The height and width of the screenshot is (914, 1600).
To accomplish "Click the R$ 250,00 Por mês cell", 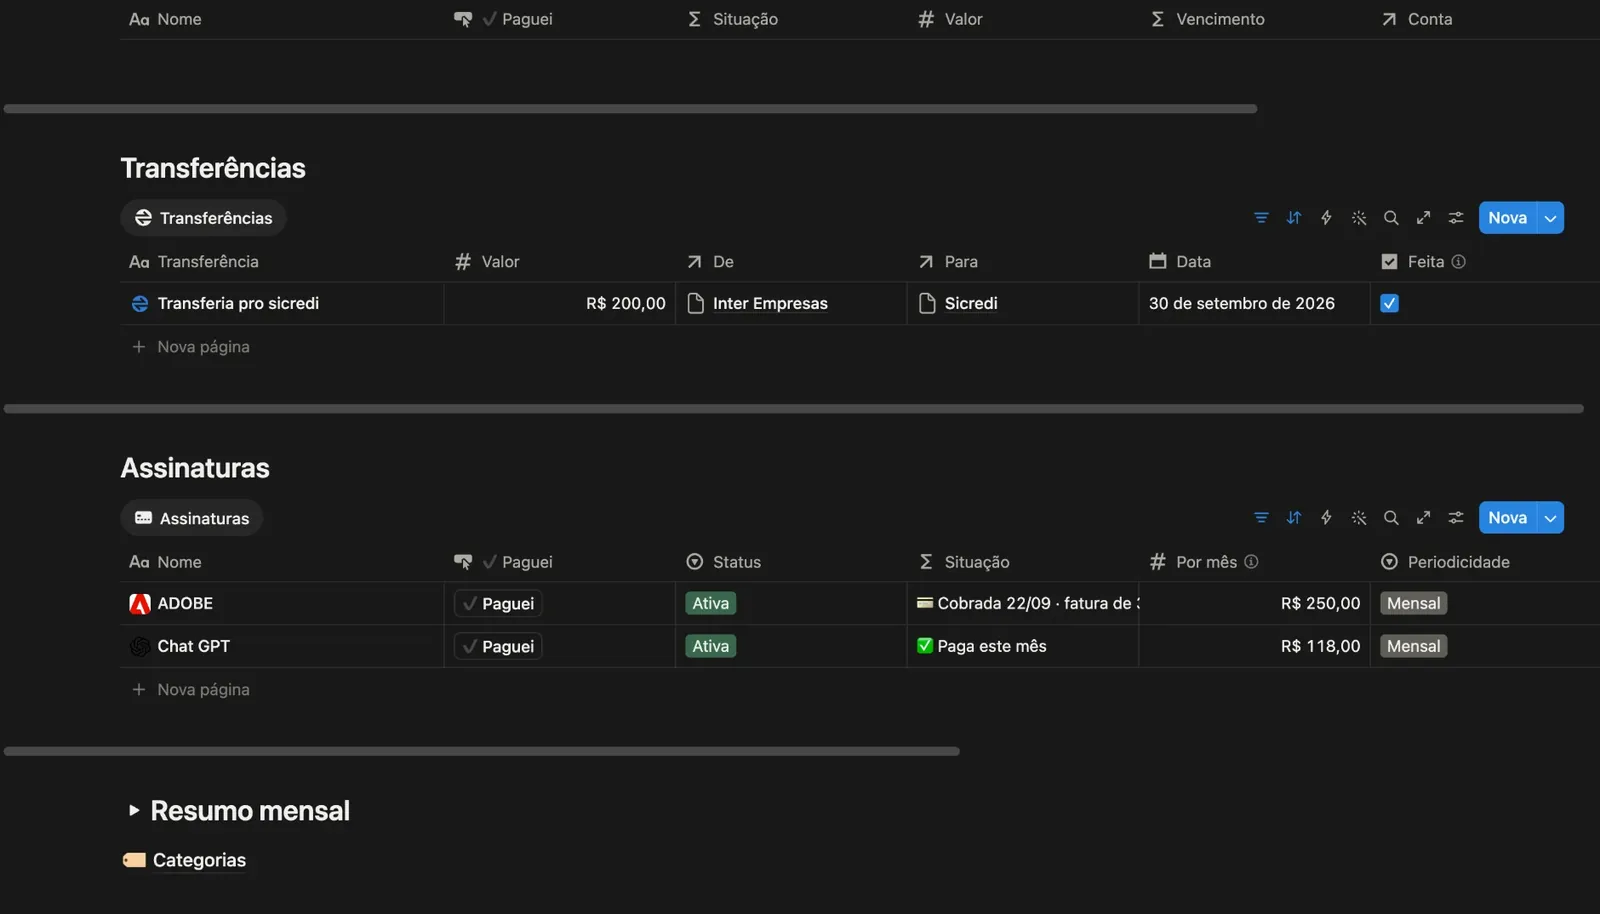I will pyautogui.click(x=1254, y=604).
